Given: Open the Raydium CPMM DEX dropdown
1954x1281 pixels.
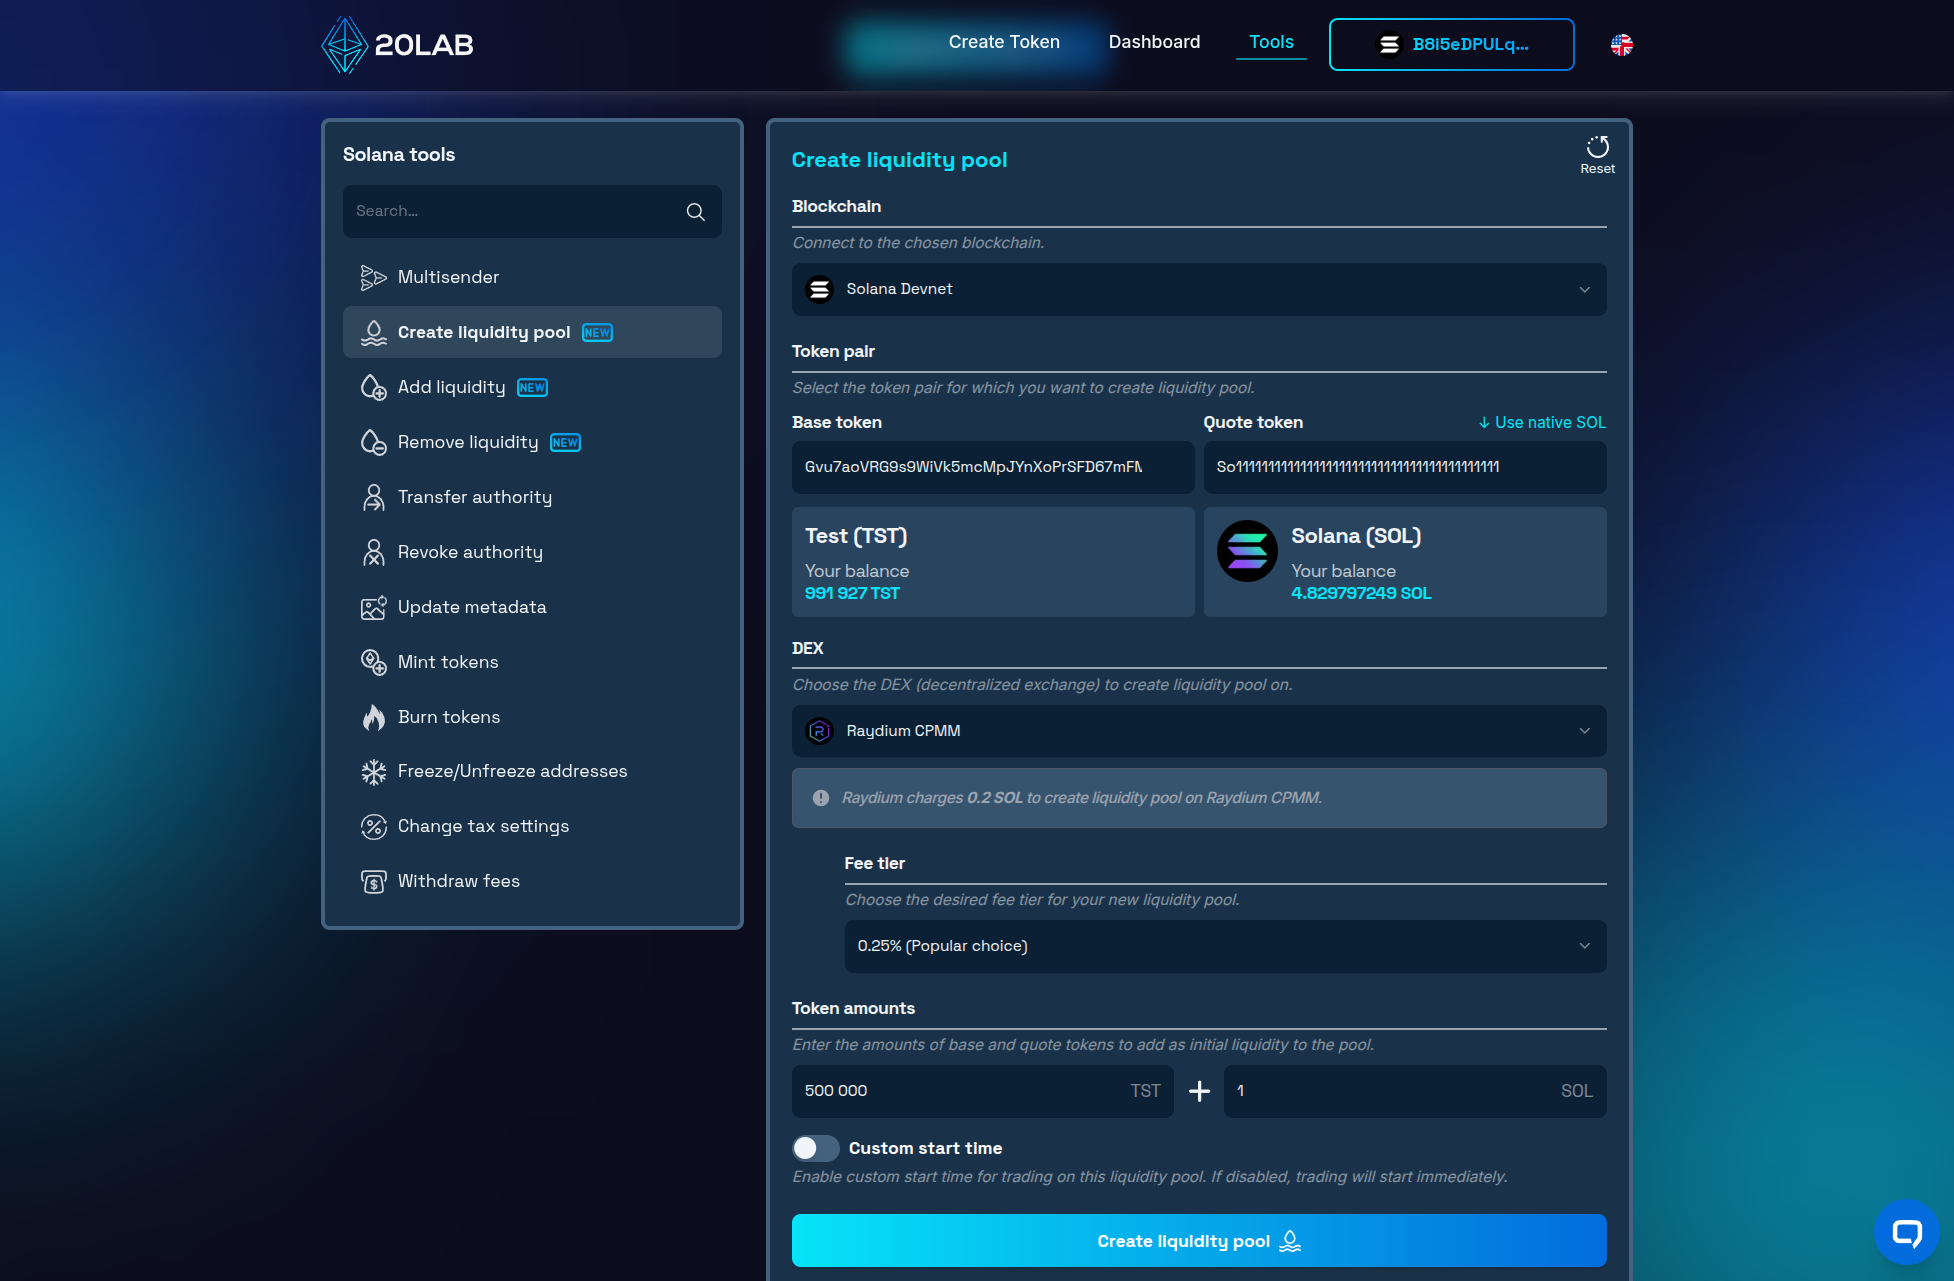Looking at the screenshot, I should tap(1198, 731).
